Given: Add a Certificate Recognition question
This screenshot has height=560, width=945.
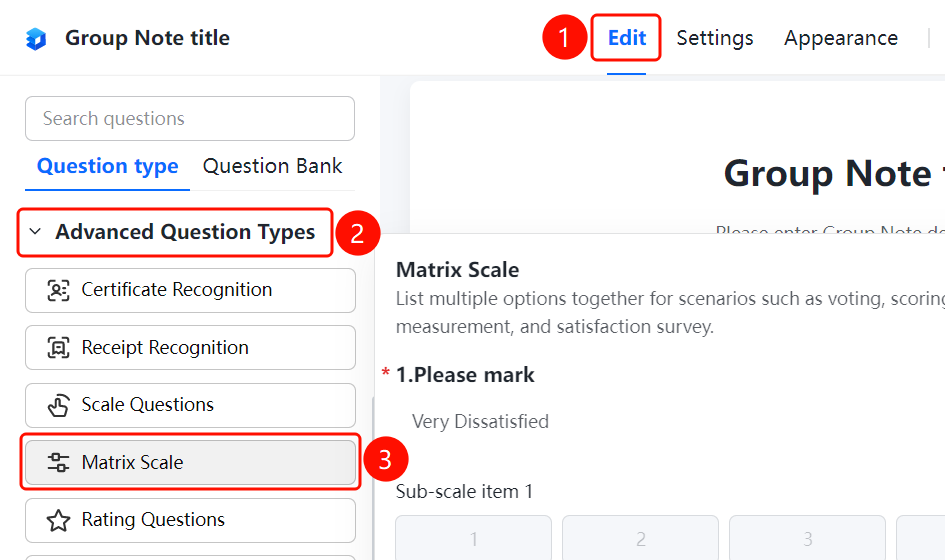Looking at the screenshot, I should pyautogui.click(x=190, y=291).
